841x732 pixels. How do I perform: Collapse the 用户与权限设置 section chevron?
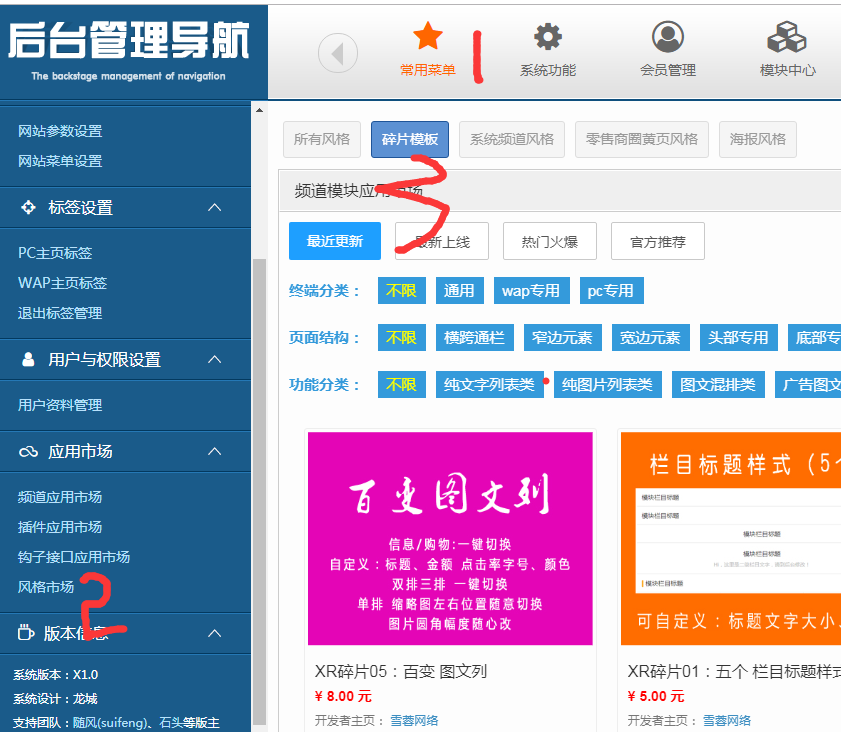click(214, 359)
